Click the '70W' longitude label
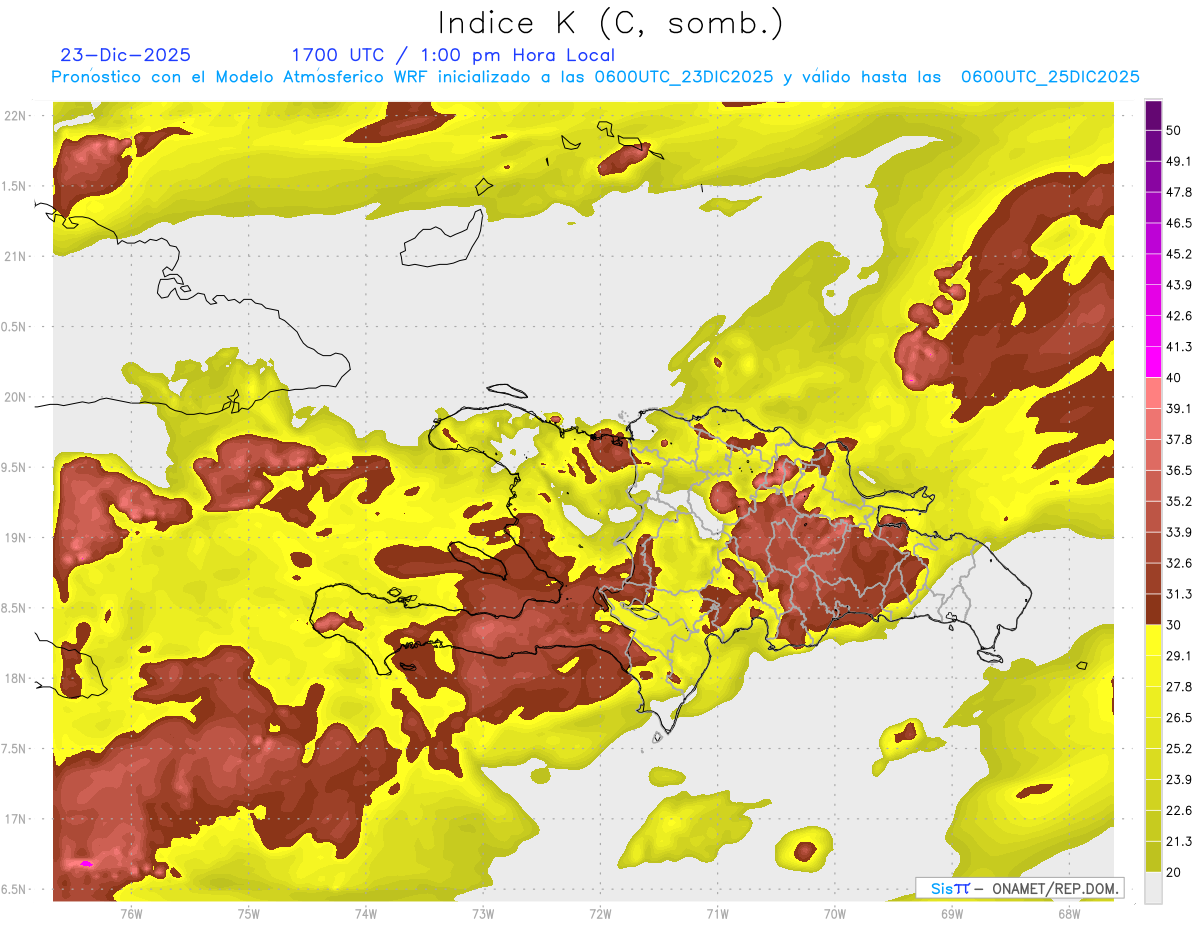 pyautogui.click(x=835, y=913)
